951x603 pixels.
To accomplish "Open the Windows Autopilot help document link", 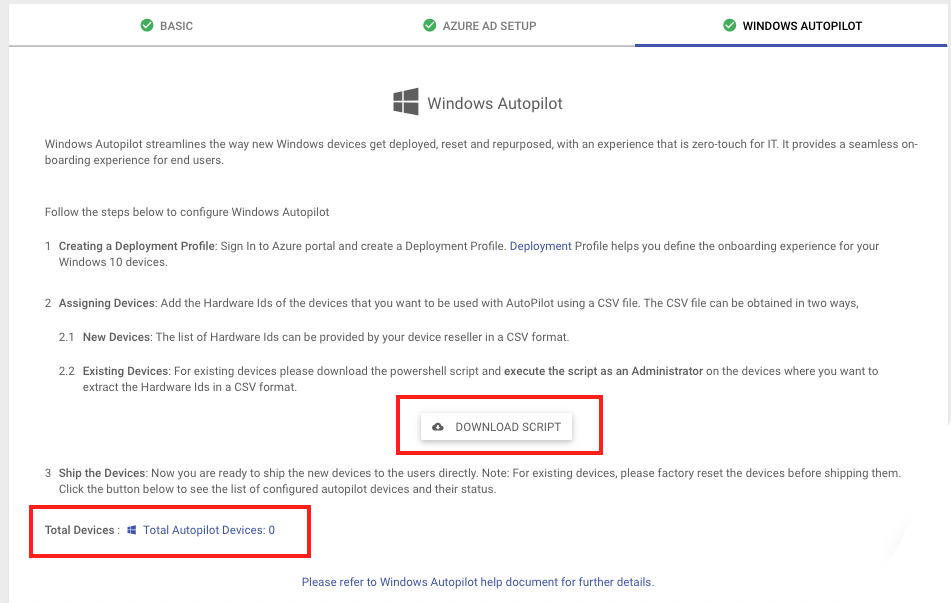I will point(478,582).
